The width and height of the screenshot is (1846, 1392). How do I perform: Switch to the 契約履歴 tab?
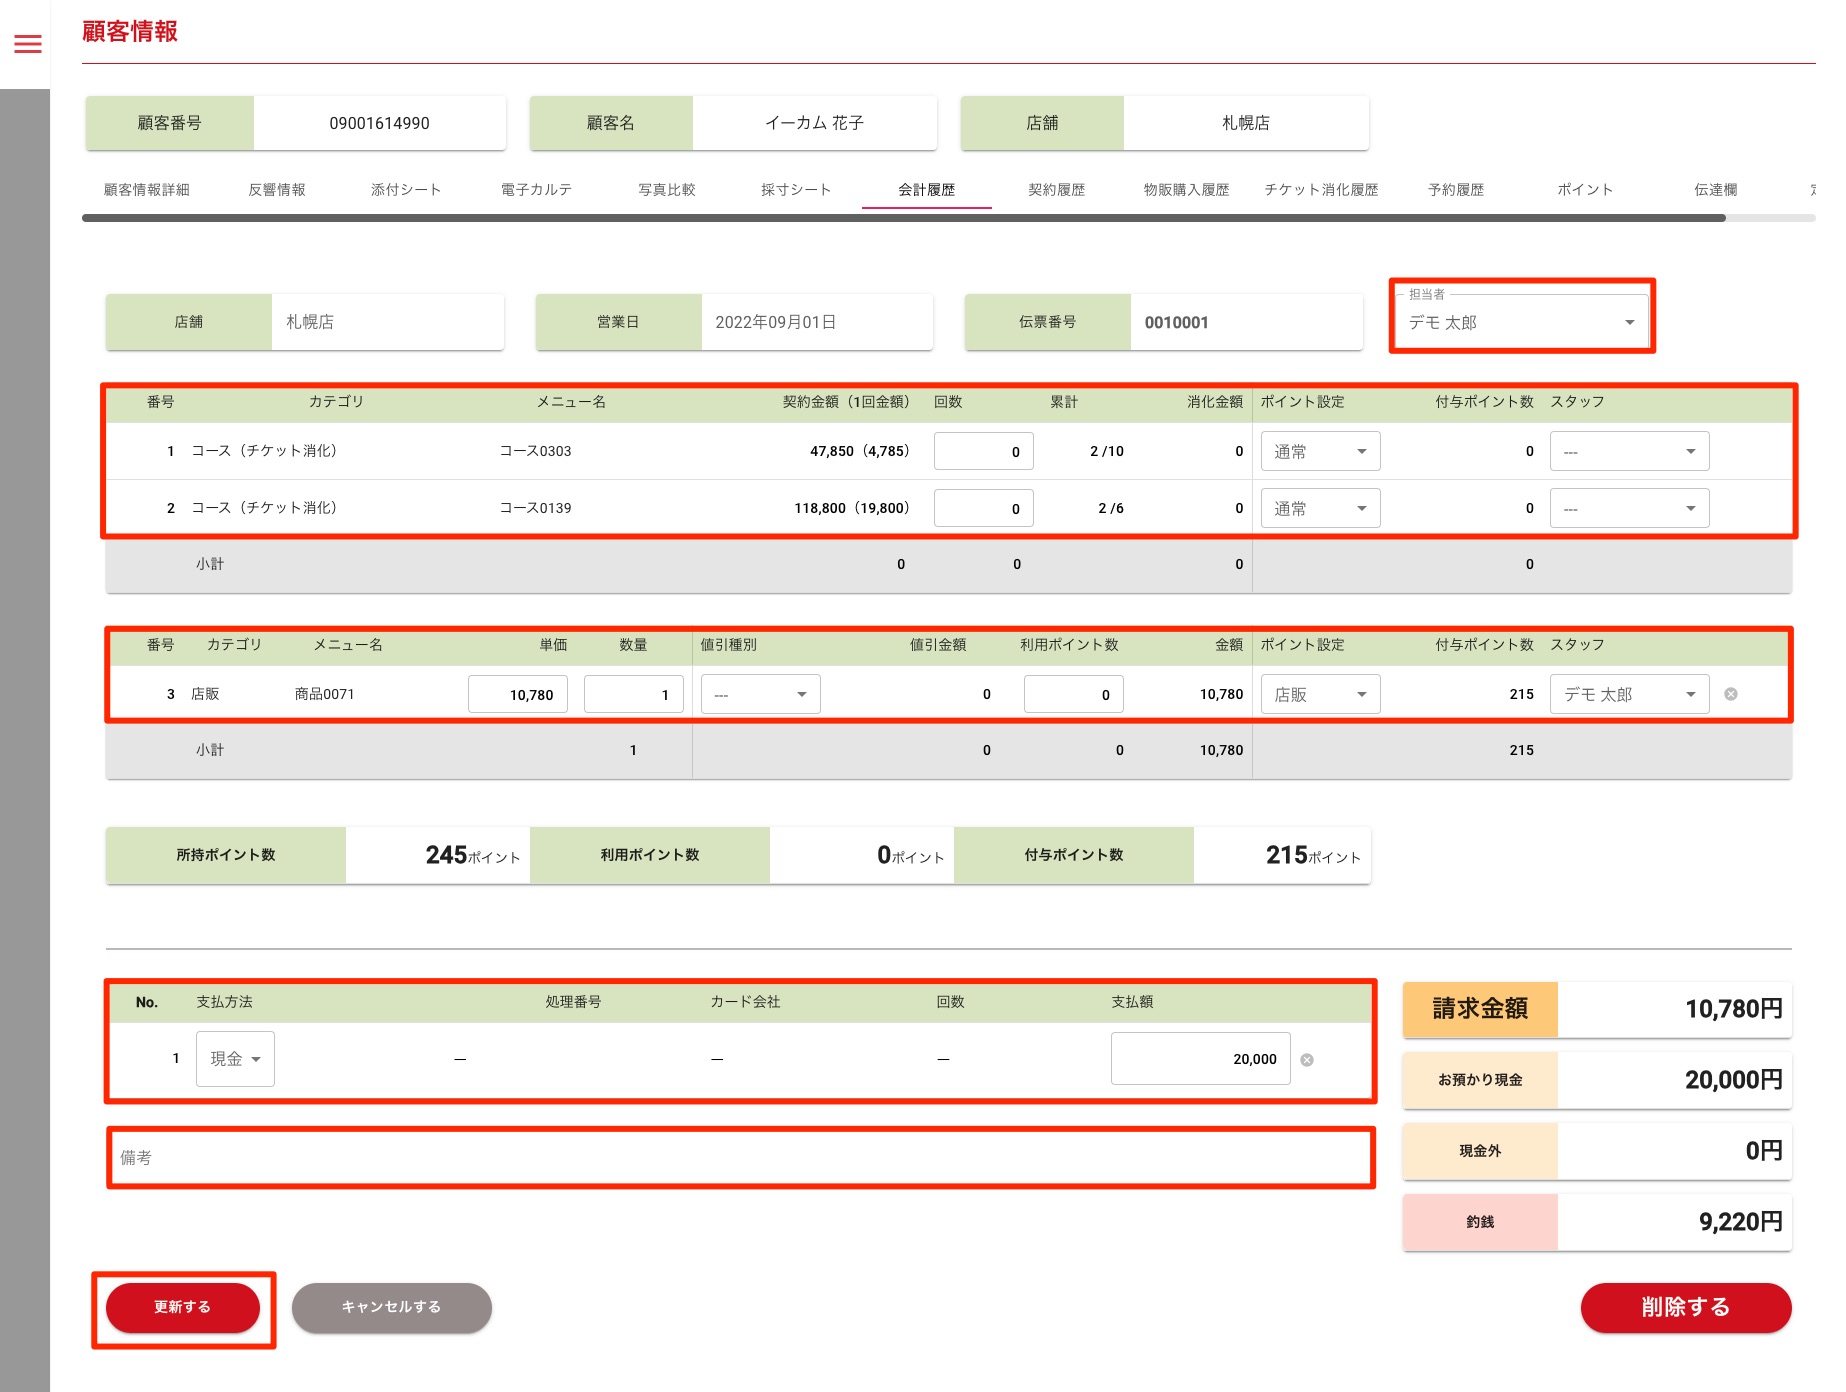click(1056, 190)
